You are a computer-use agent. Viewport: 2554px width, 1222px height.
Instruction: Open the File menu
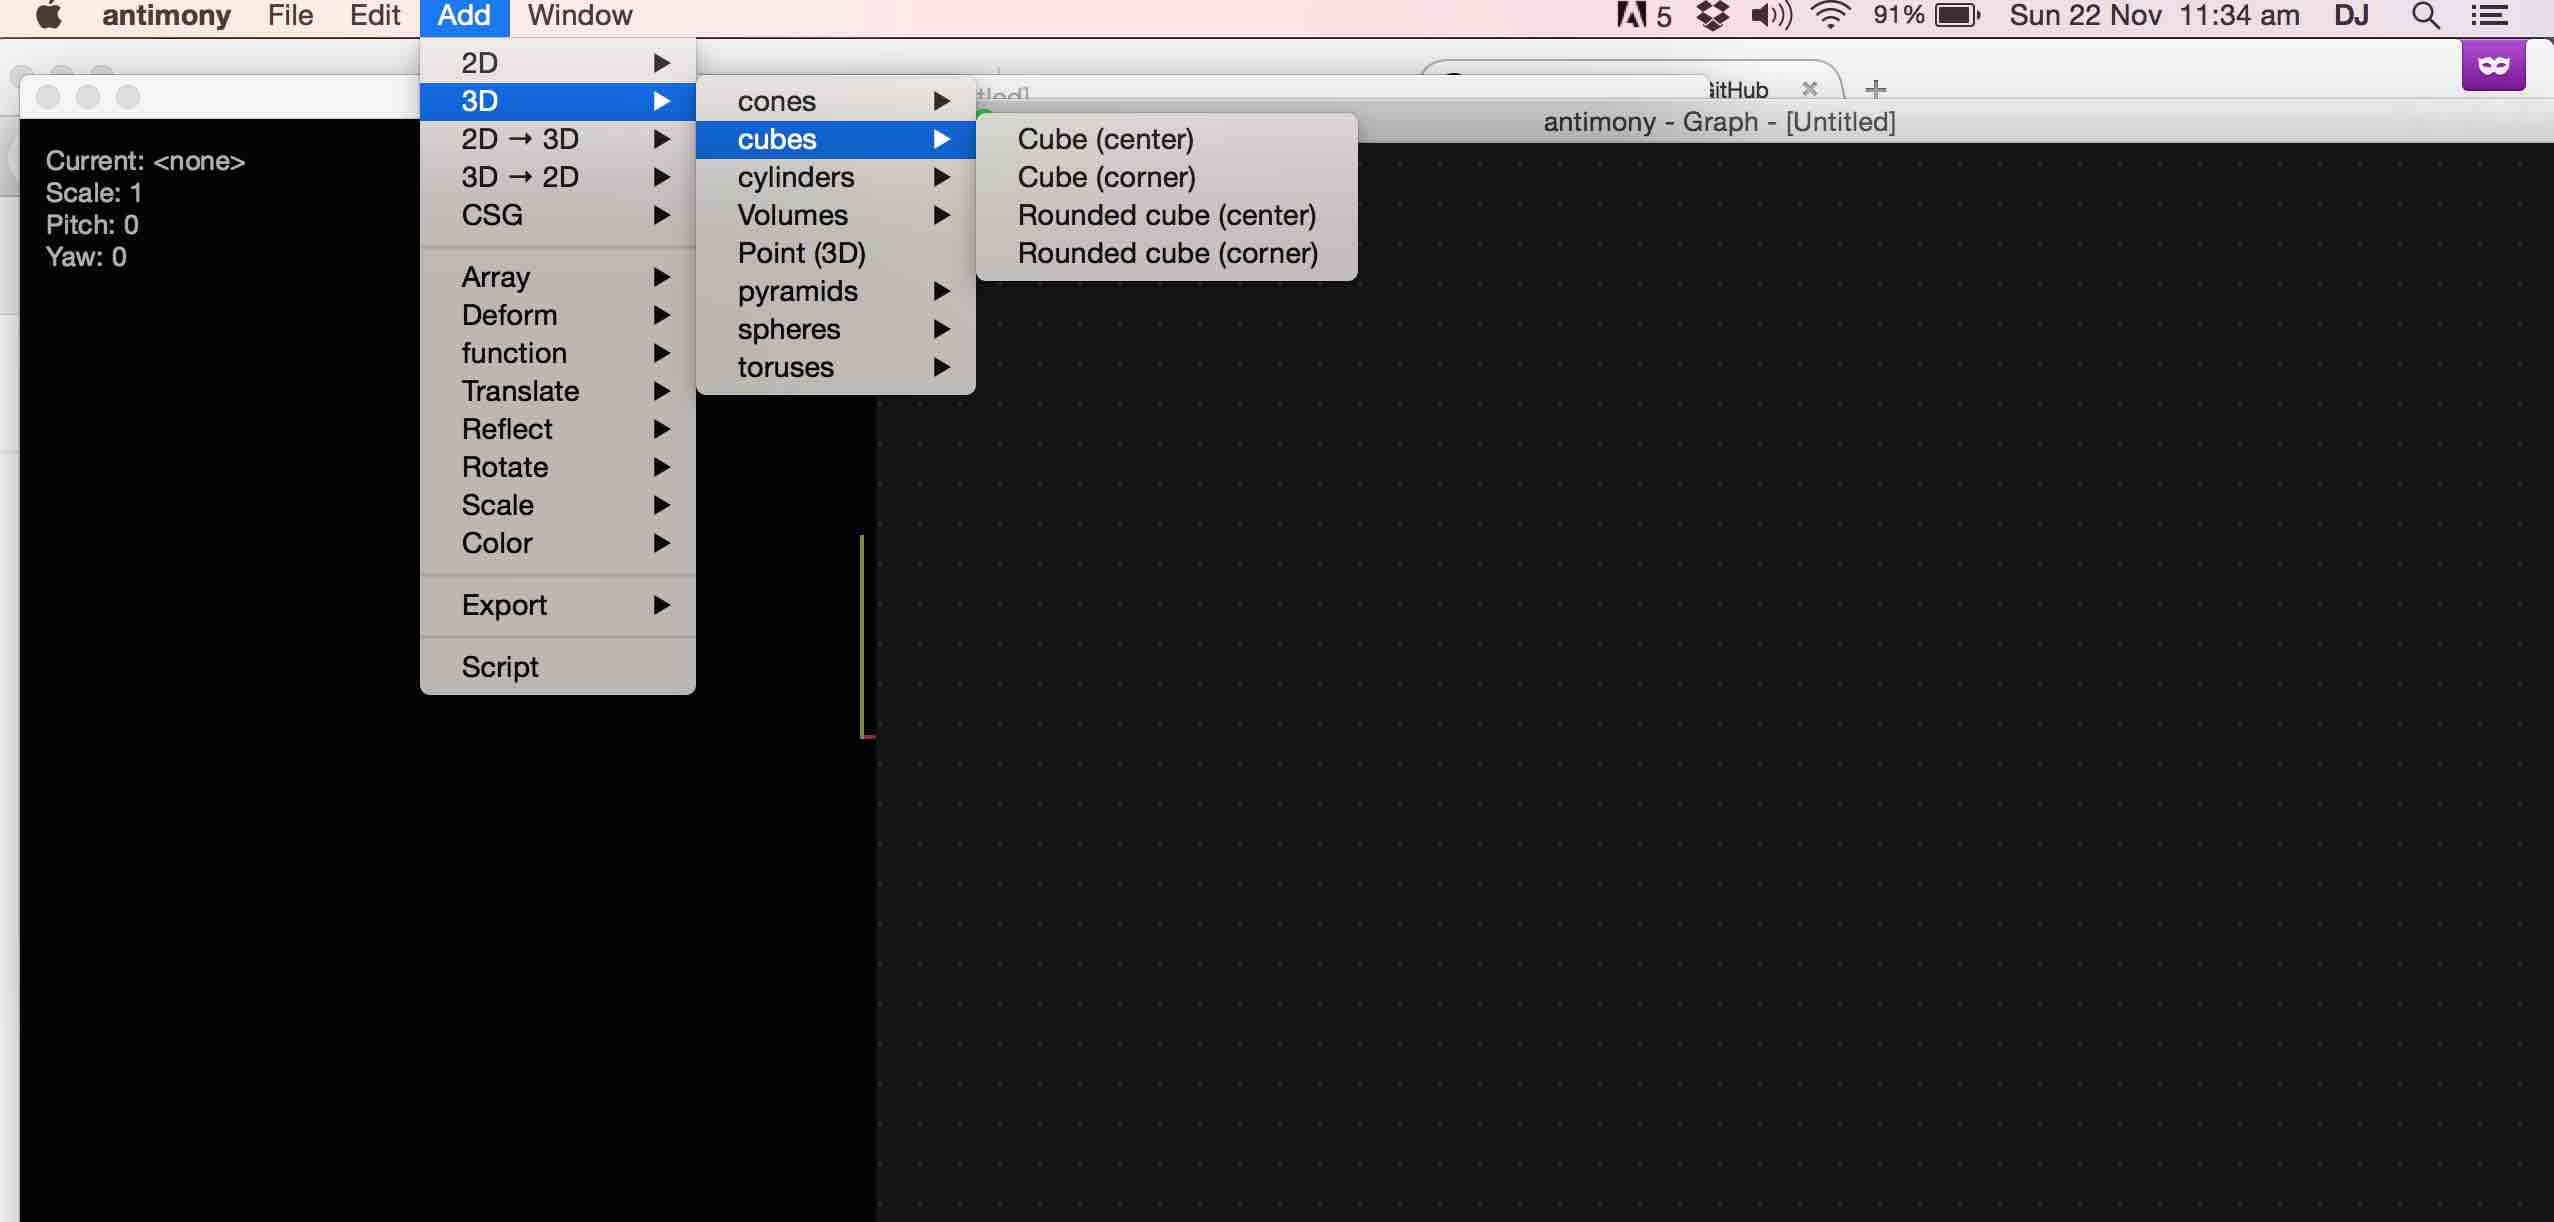(290, 16)
